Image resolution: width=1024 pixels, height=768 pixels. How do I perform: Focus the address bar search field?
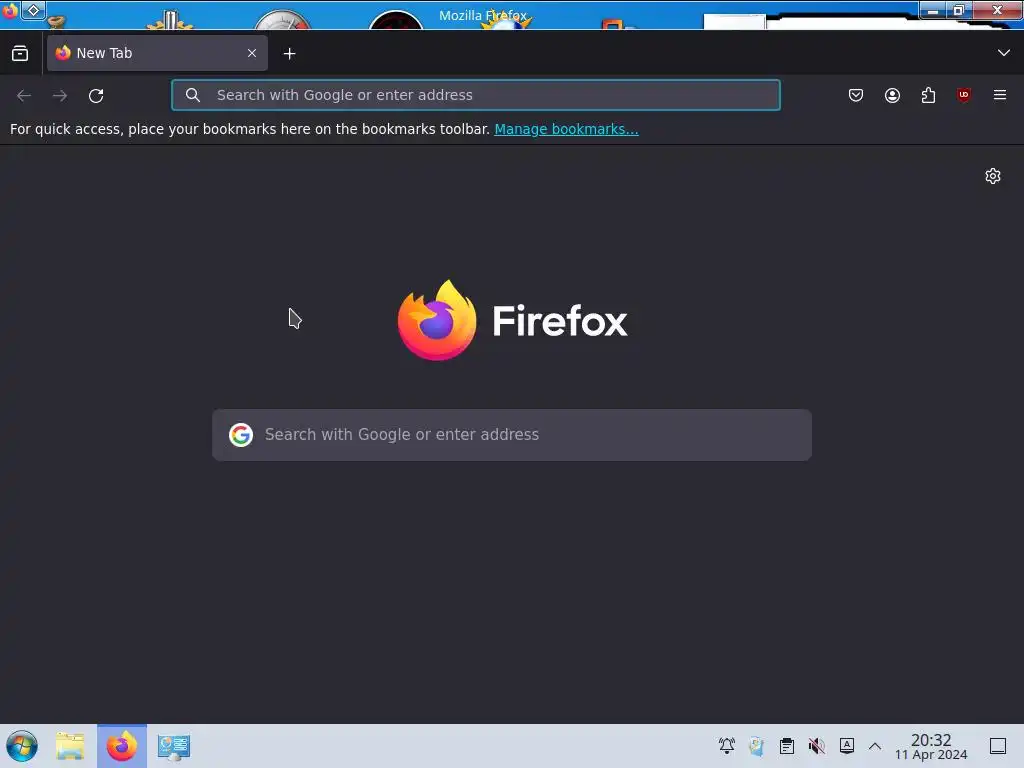click(x=475, y=95)
